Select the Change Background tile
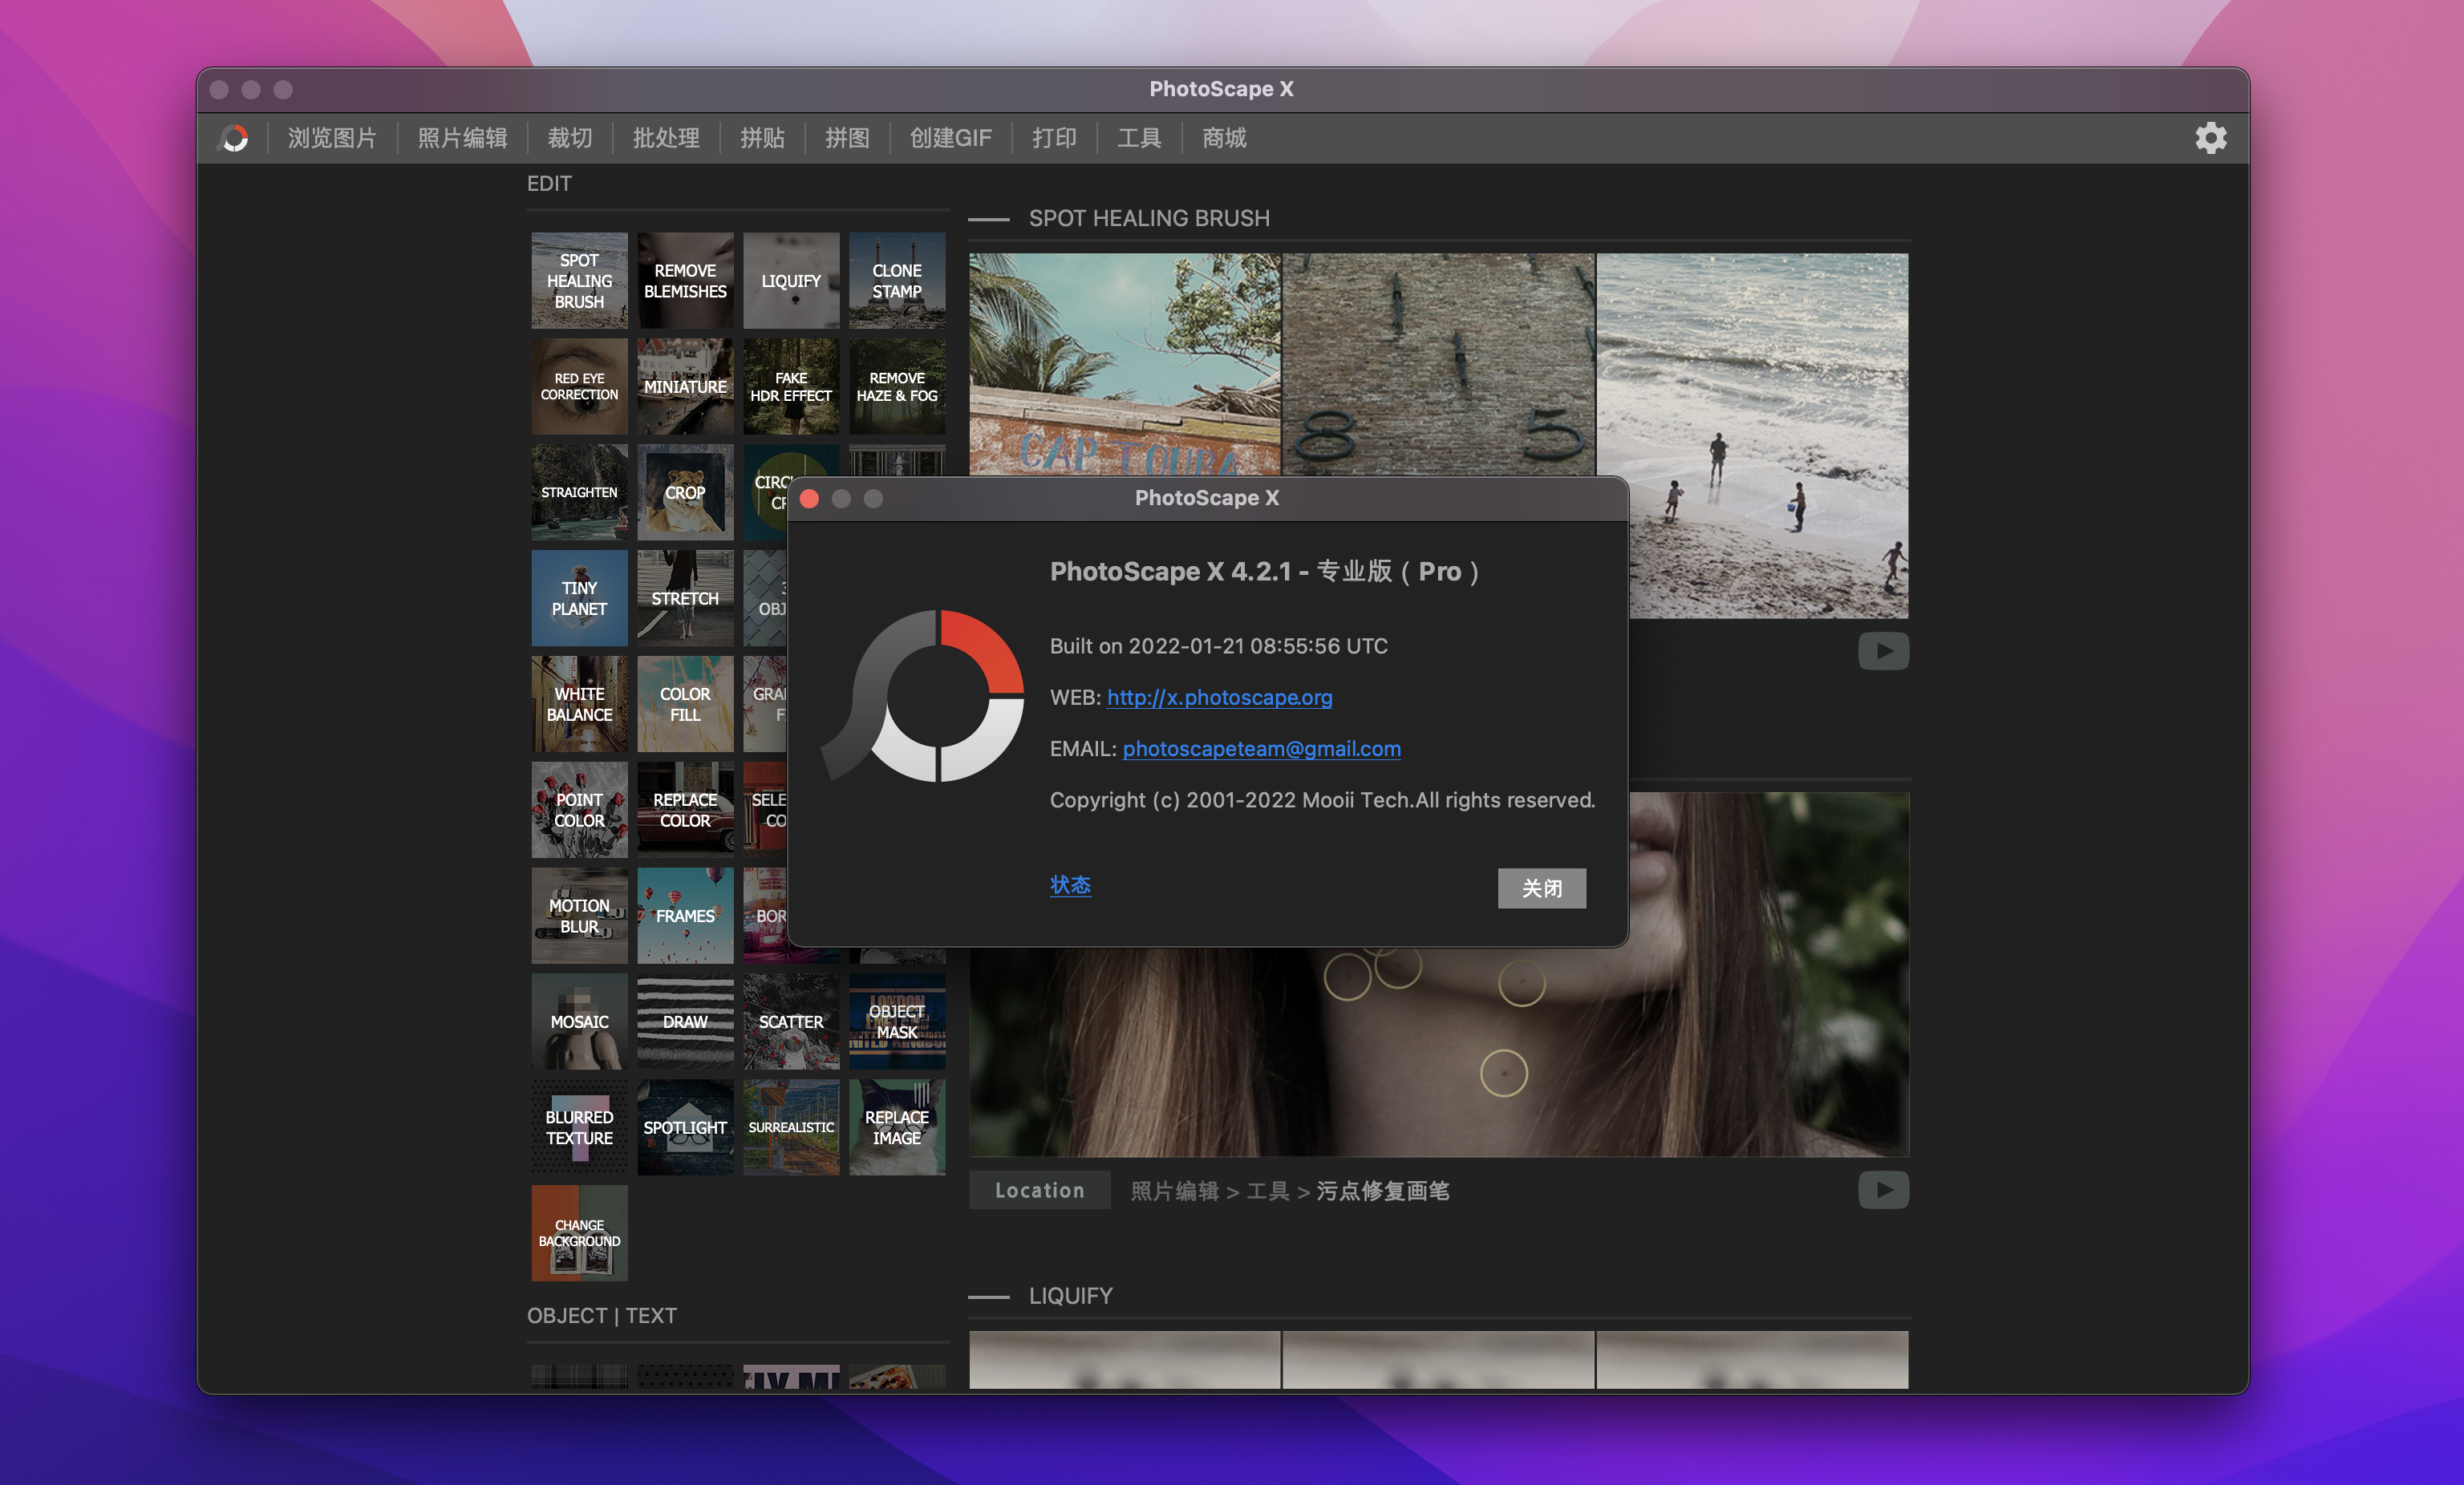The height and width of the screenshot is (1485, 2464). pos(579,1232)
